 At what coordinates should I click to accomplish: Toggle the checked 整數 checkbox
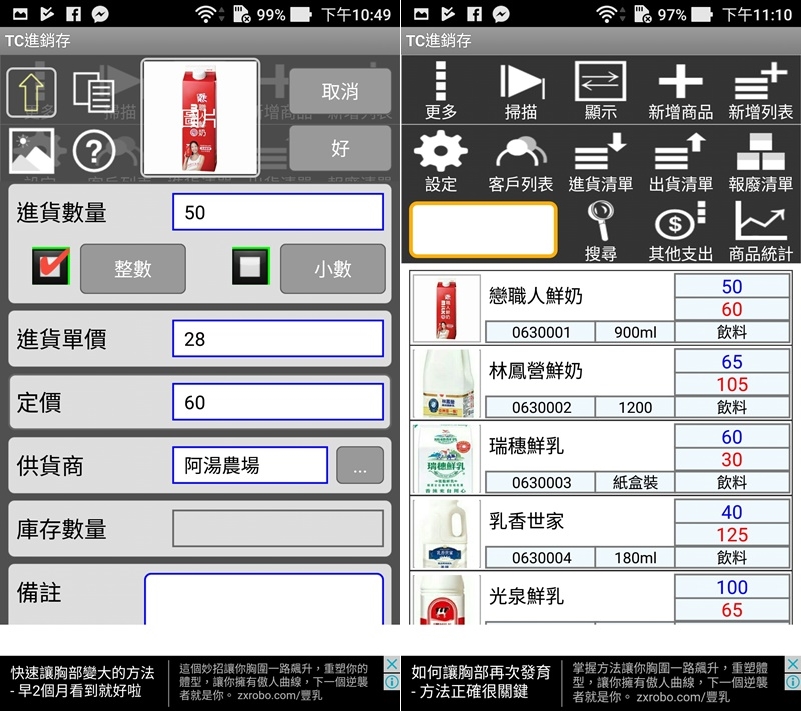pos(51,266)
